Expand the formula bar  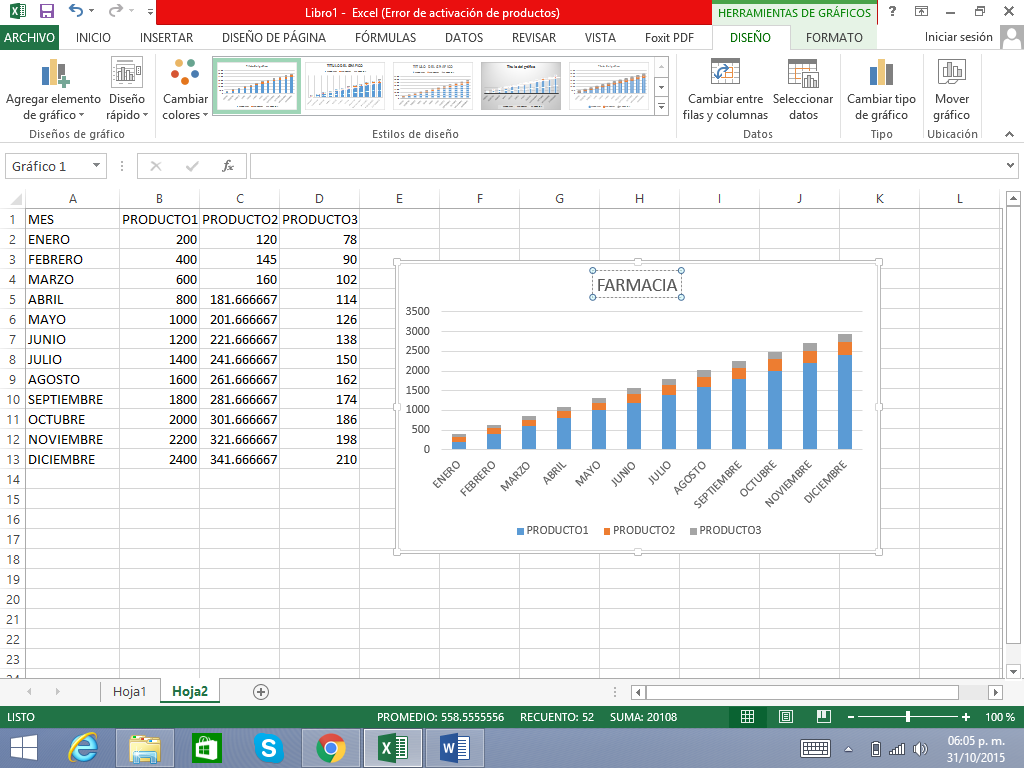[1010, 166]
